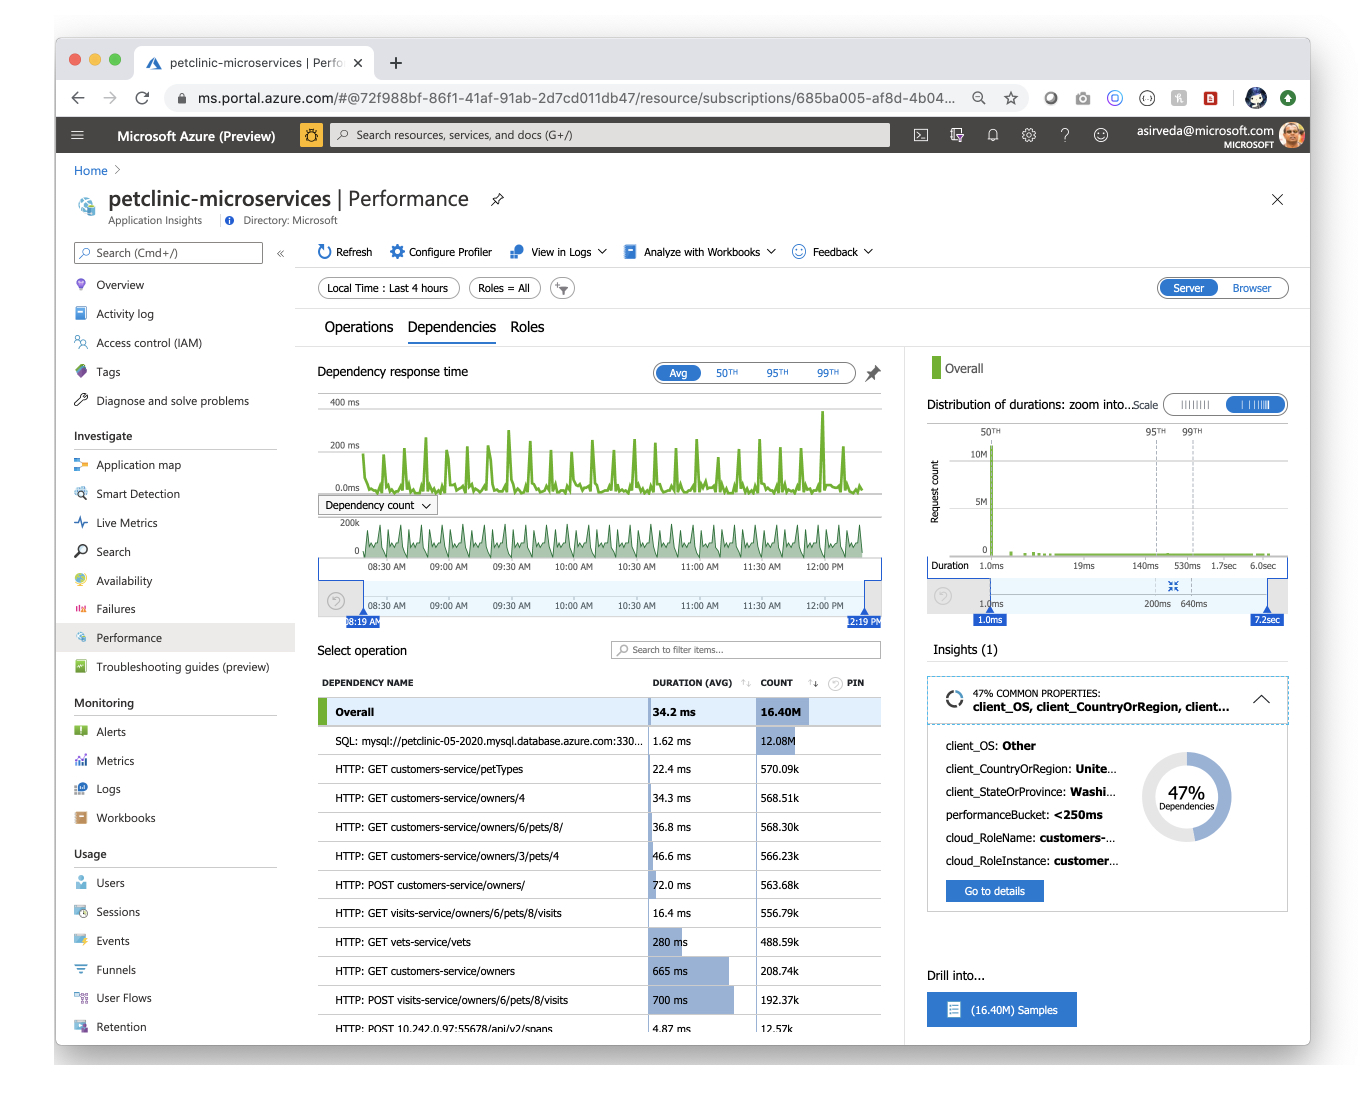Viewport: 1366px width, 1119px height.
Task: Reset the time range on dependency chart
Action: pos(336,601)
